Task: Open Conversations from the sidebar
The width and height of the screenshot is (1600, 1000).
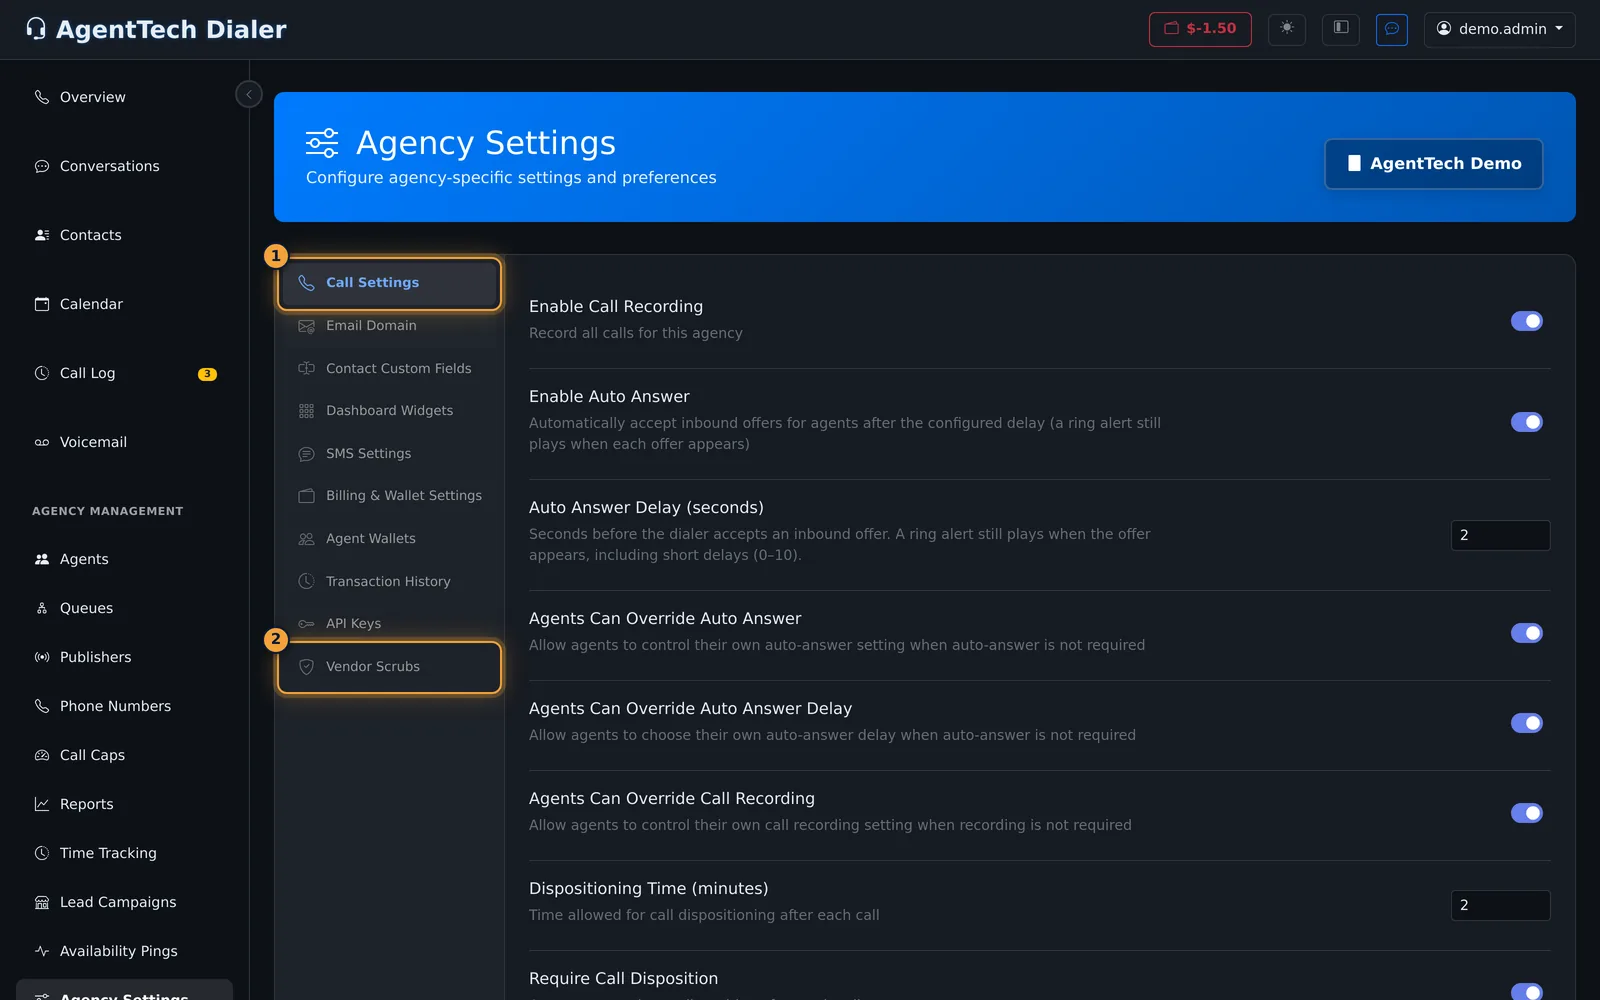Action: pyautogui.click(x=124, y=166)
